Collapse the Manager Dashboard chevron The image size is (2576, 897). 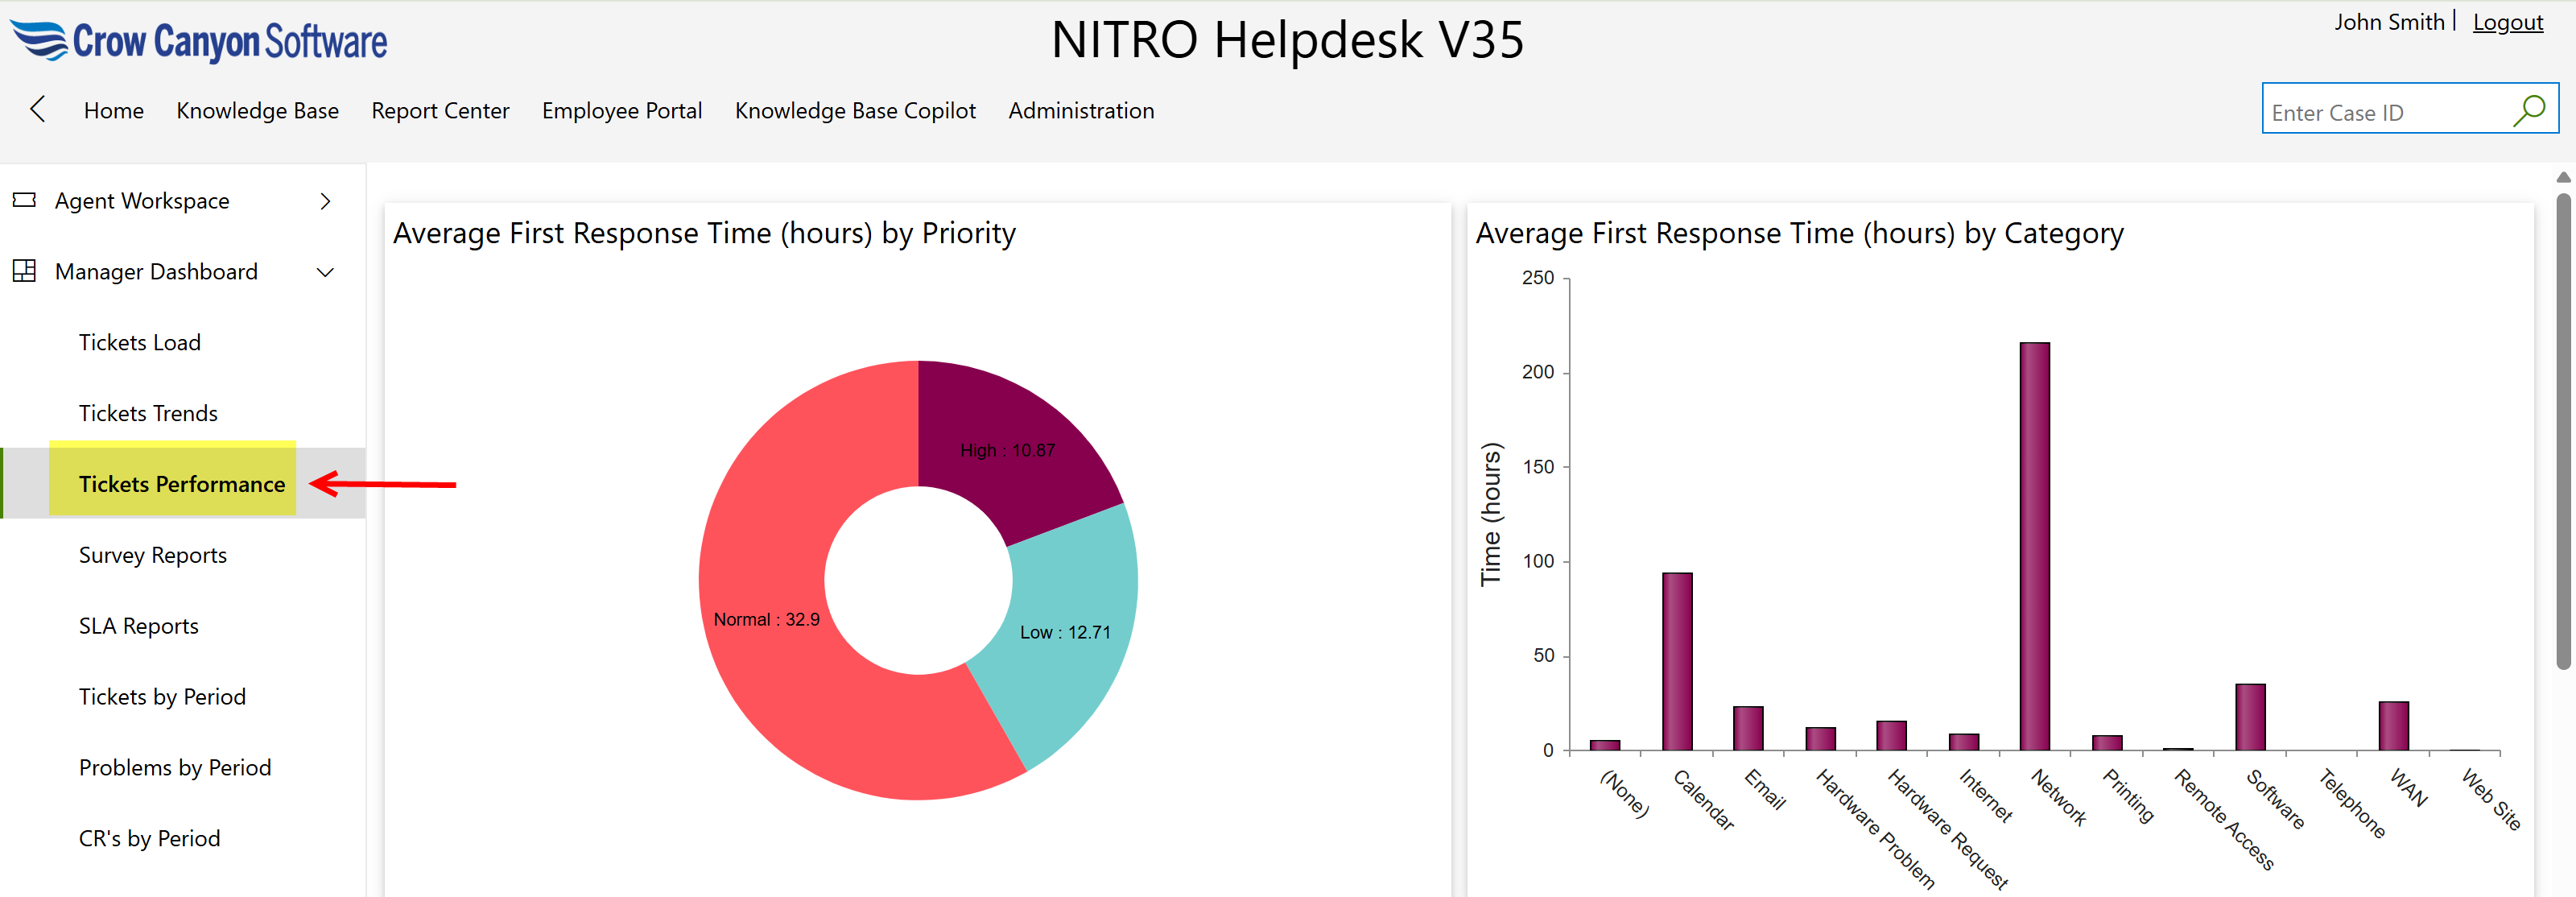pos(325,272)
